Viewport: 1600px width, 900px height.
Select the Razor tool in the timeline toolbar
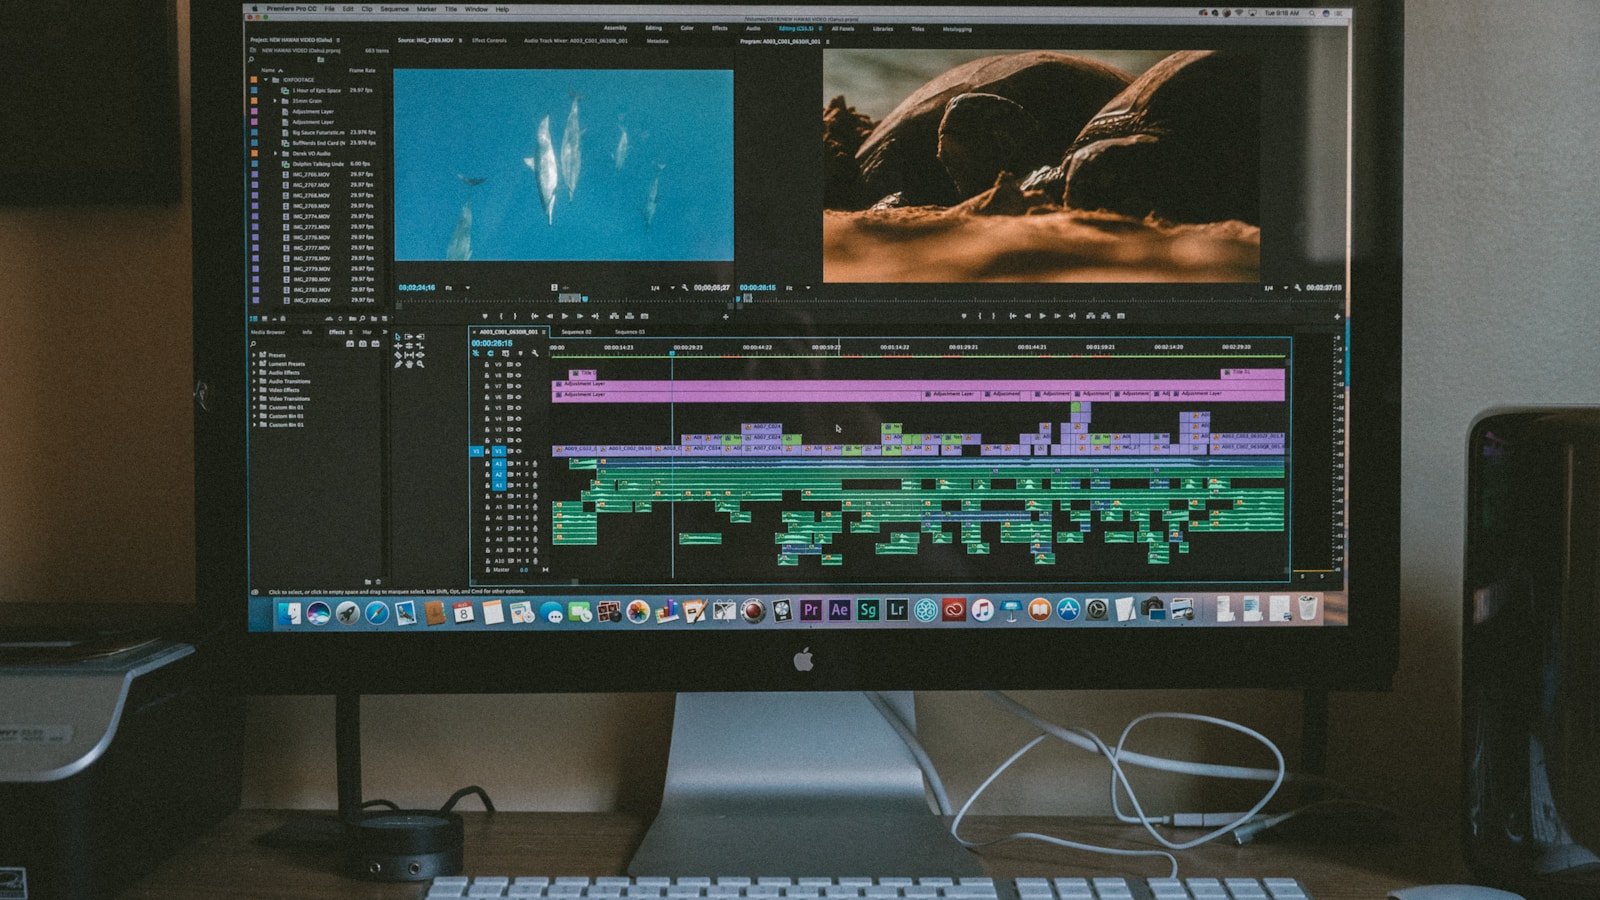click(x=398, y=355)
